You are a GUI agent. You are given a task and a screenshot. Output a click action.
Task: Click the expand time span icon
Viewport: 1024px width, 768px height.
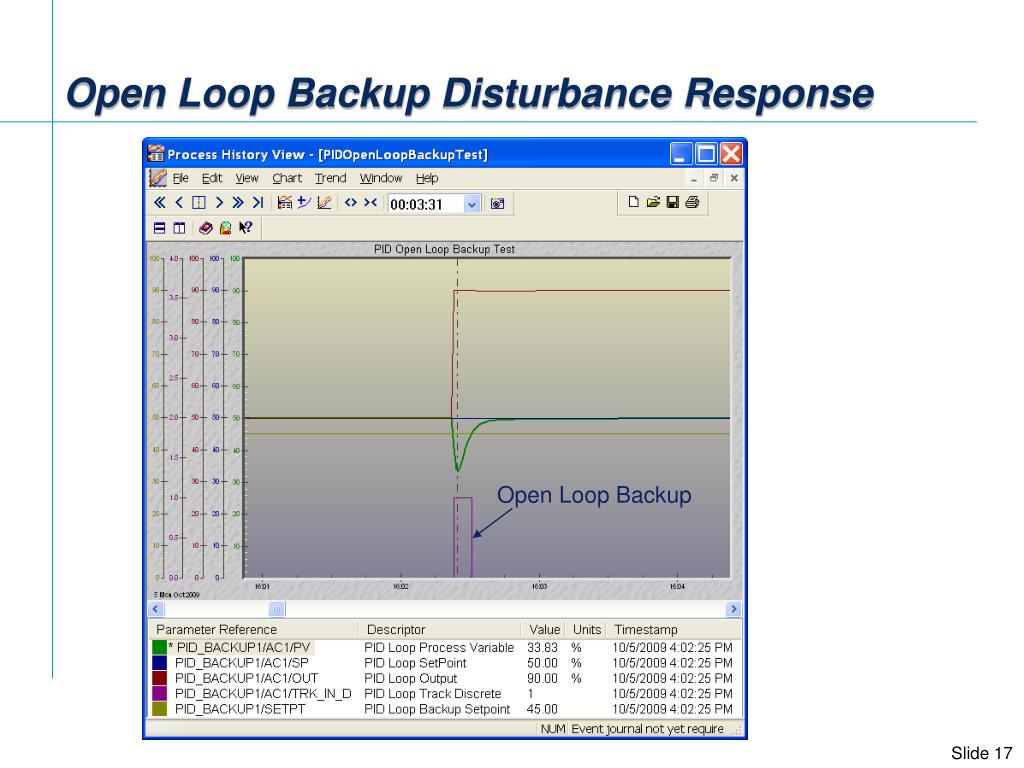click(351, 203)
